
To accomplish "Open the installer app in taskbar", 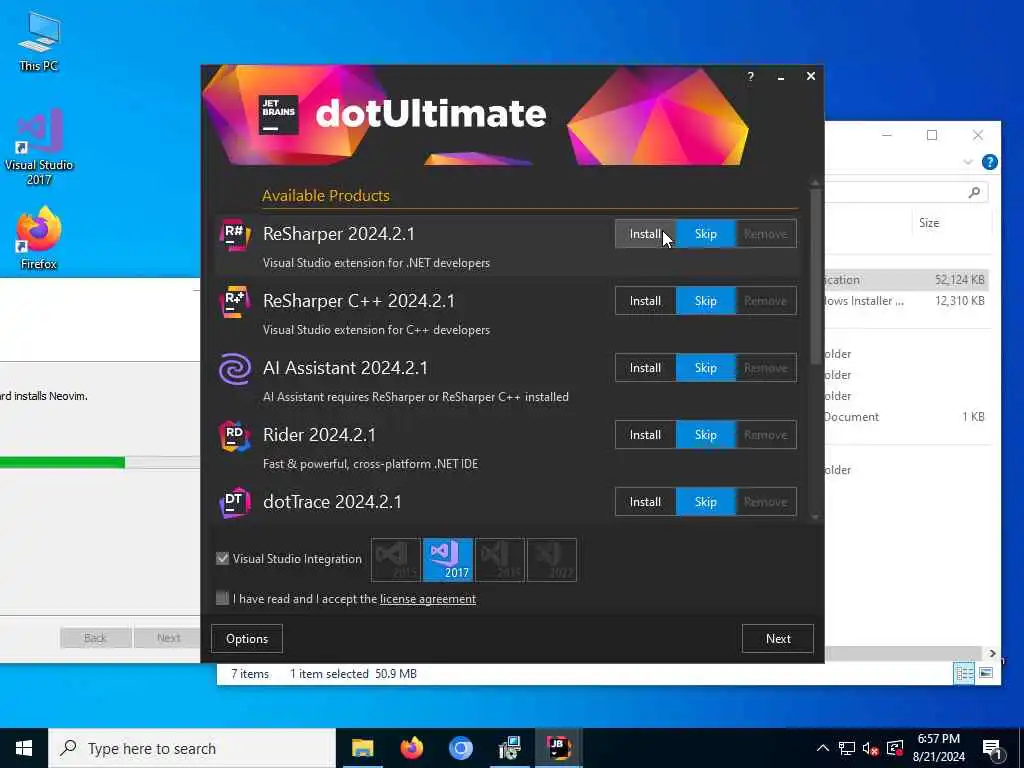I will 509,748.
